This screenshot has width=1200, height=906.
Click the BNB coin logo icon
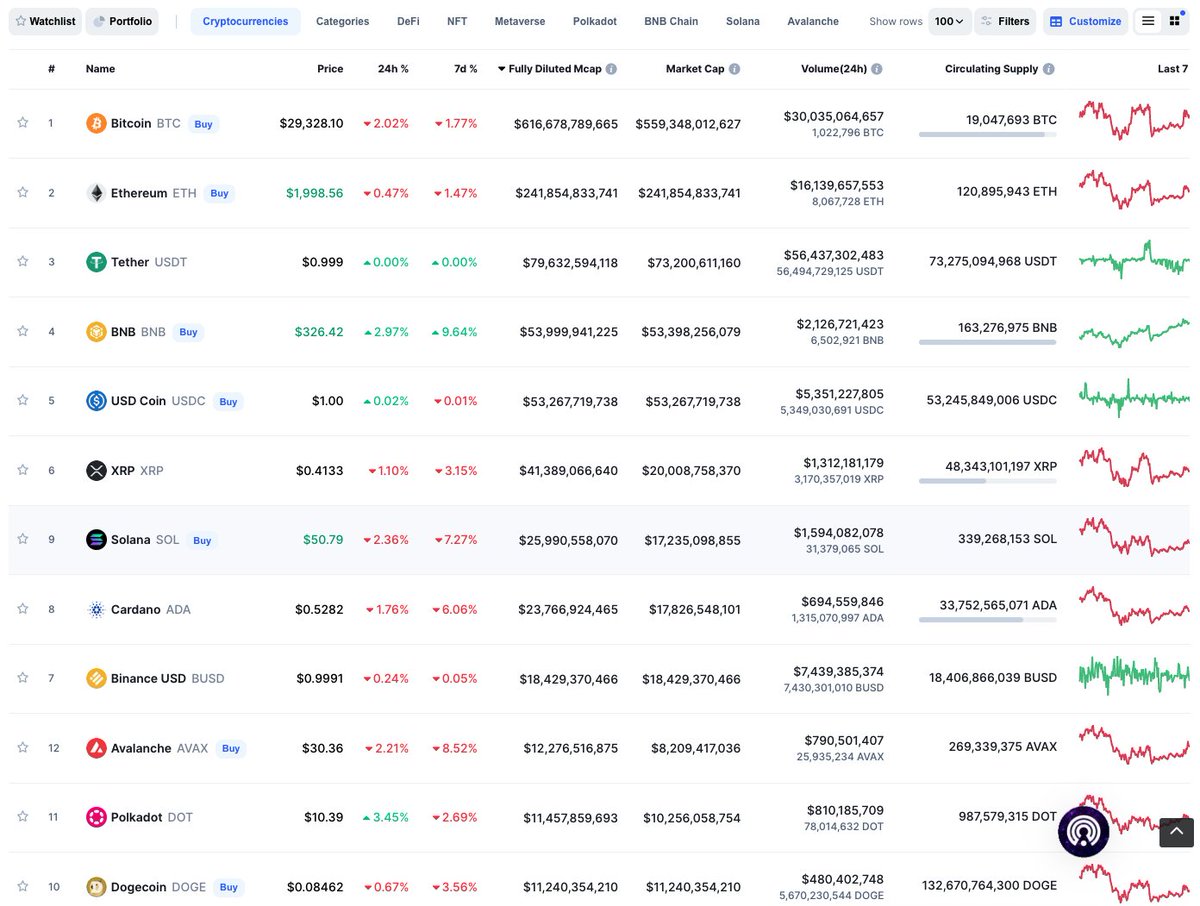pyautogui.click(x=96, y=332)
